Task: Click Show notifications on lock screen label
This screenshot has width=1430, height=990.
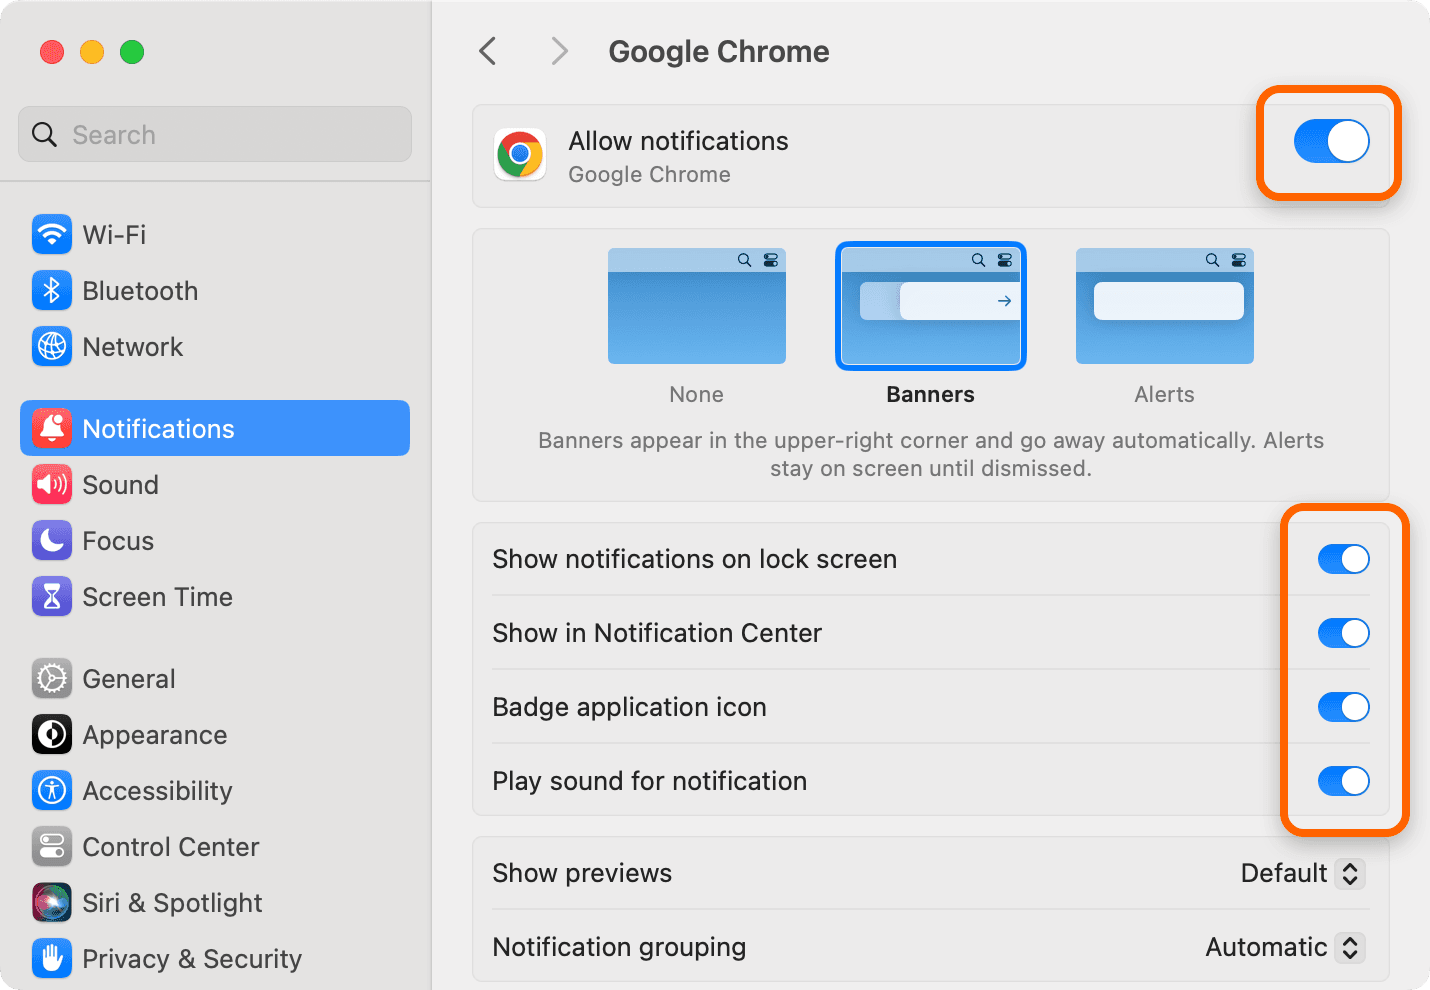Action: (695, 559)
